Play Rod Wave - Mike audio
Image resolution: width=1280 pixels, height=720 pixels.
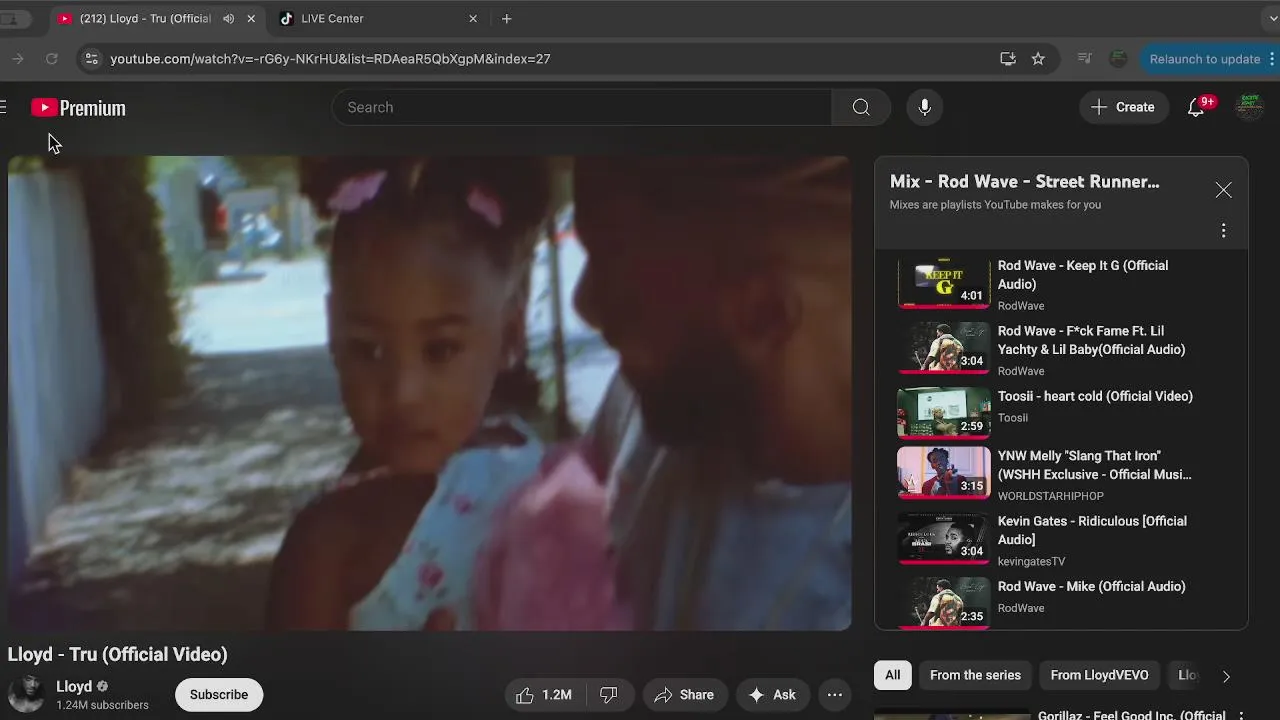1060,602
